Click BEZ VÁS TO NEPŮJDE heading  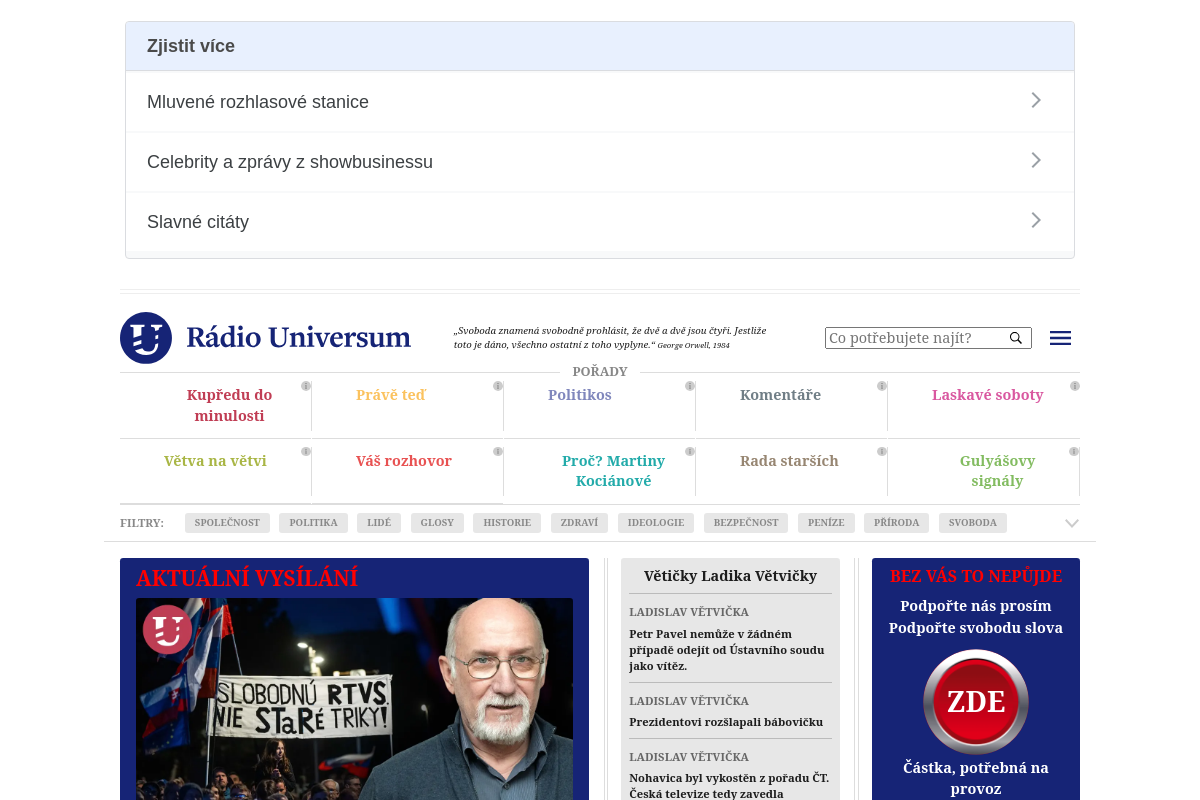(x=976, y=576)
